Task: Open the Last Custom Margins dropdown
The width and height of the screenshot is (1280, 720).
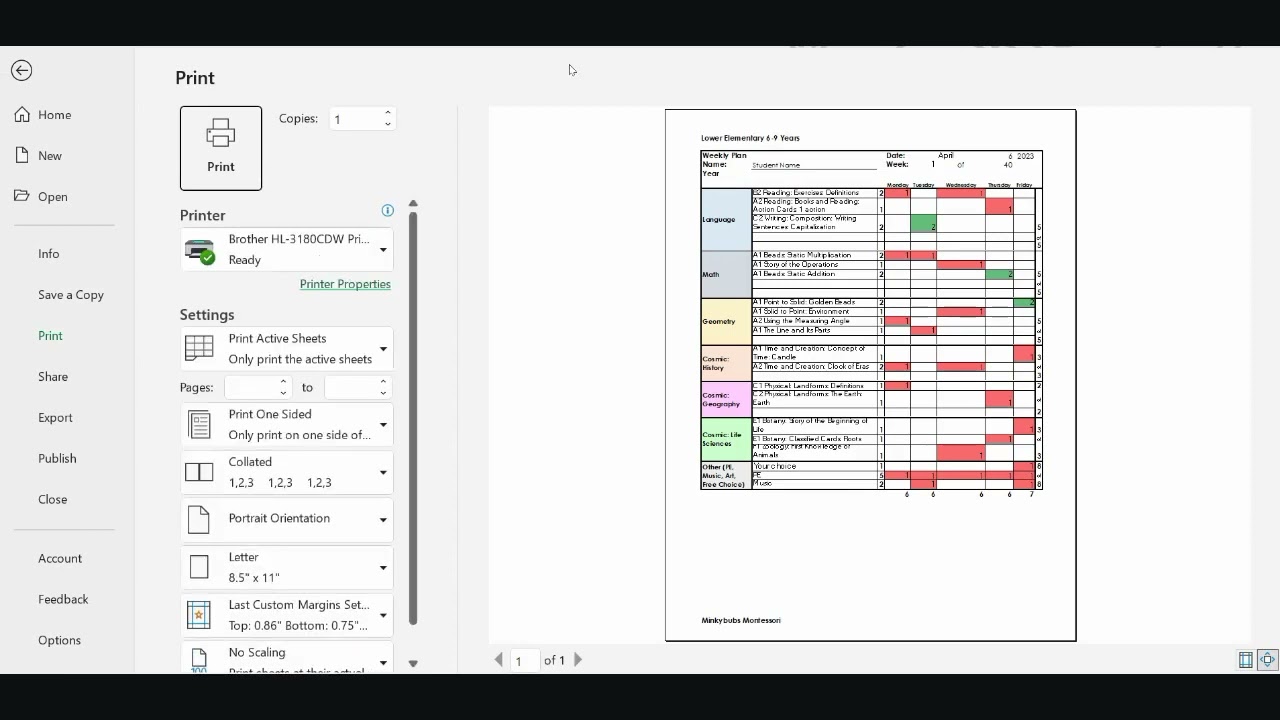Action: coord(287,615)
